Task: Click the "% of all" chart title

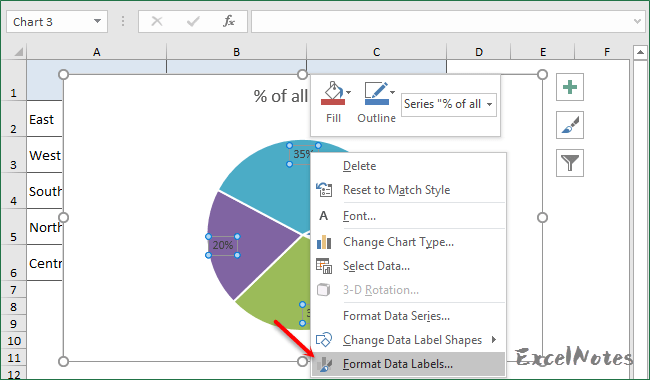Action: (x=281, y=96)
